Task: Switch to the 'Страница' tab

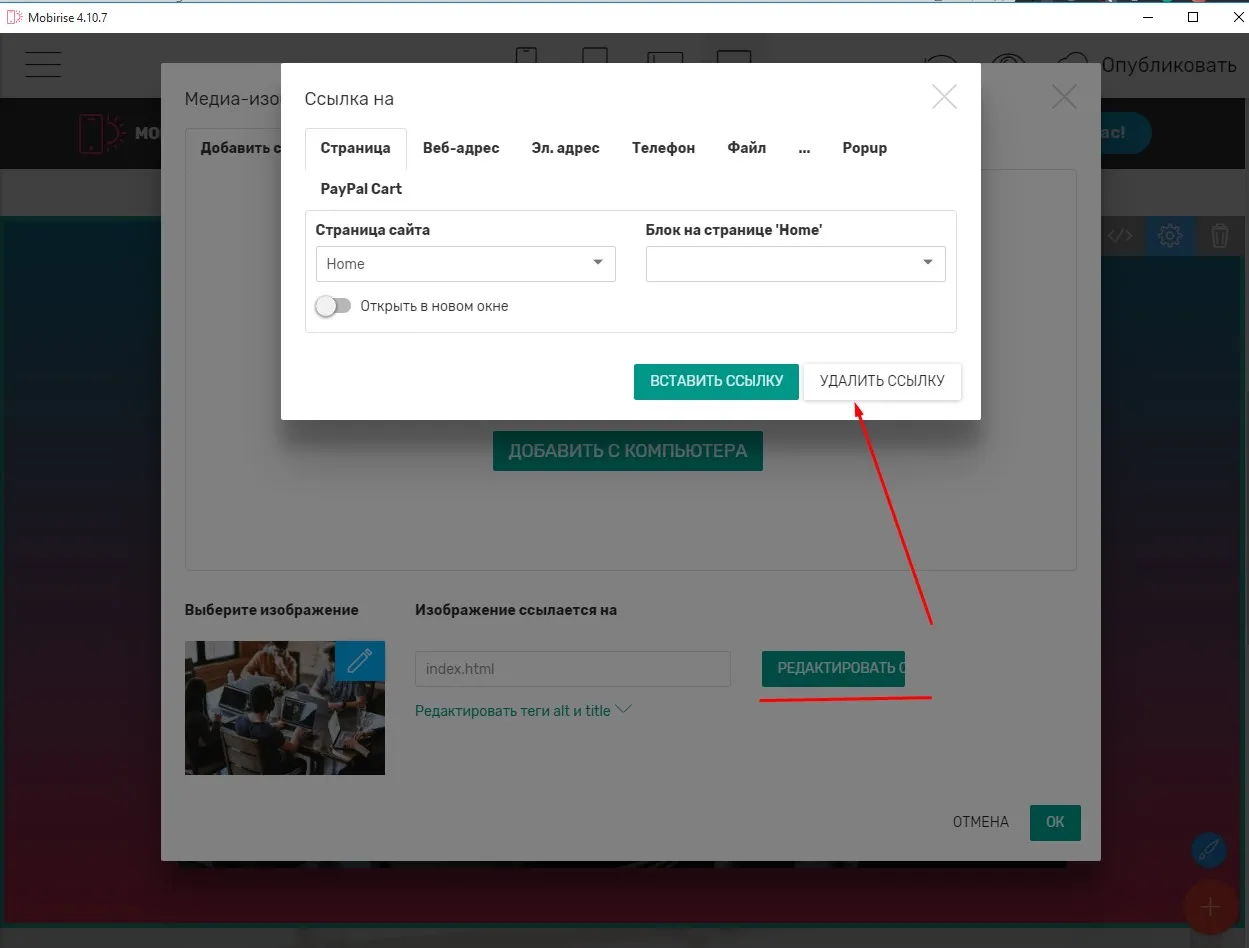Action: (x=355, y=148)
